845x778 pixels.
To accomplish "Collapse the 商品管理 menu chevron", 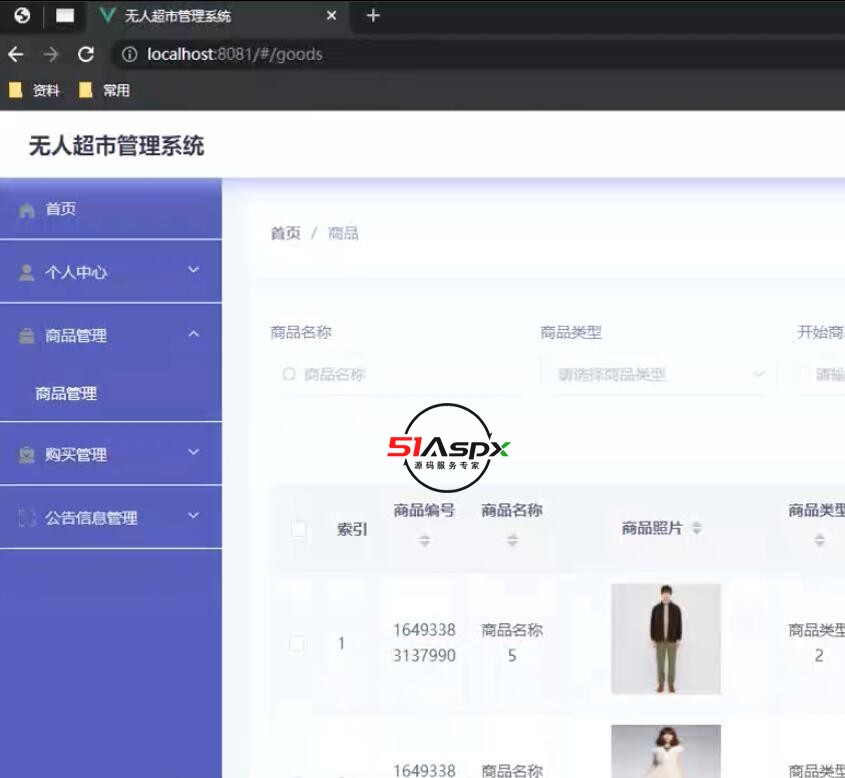I will 194,334.
